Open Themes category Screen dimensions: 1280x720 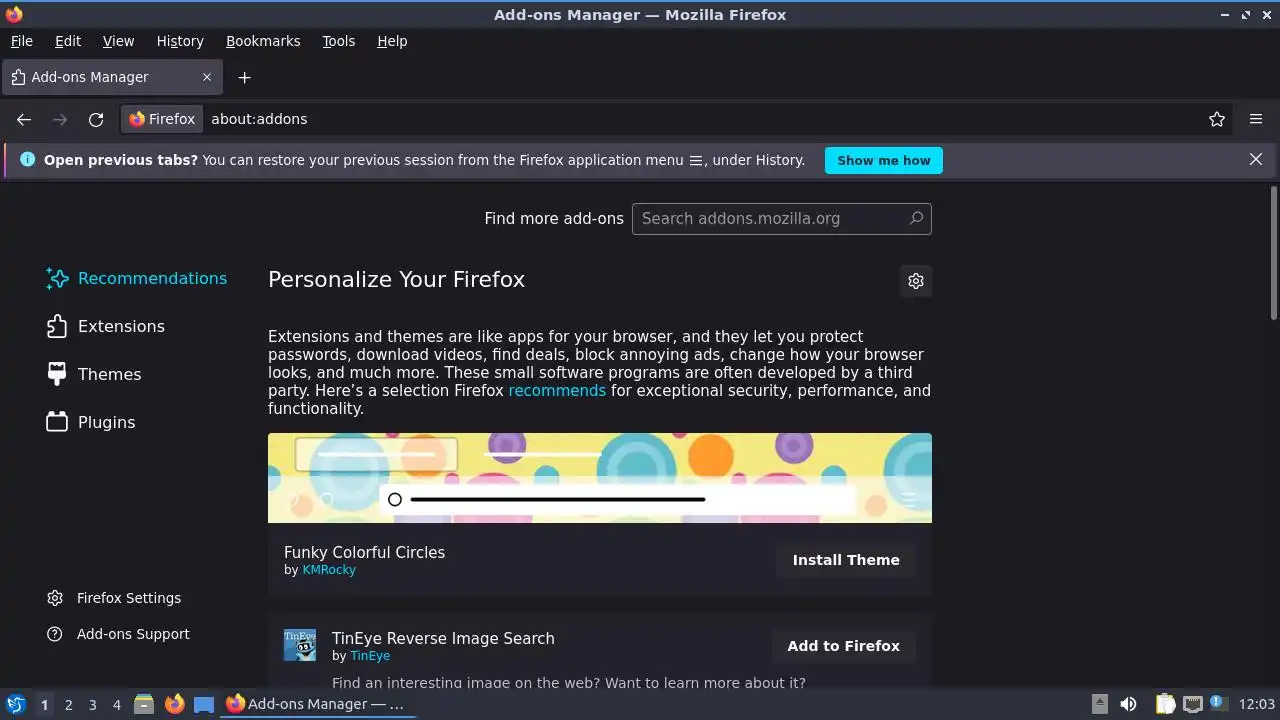coord(94,374)
